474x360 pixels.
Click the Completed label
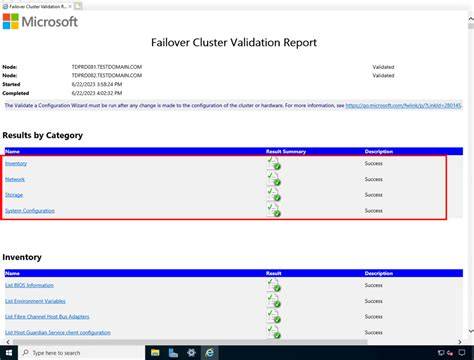tap(16, 93)
